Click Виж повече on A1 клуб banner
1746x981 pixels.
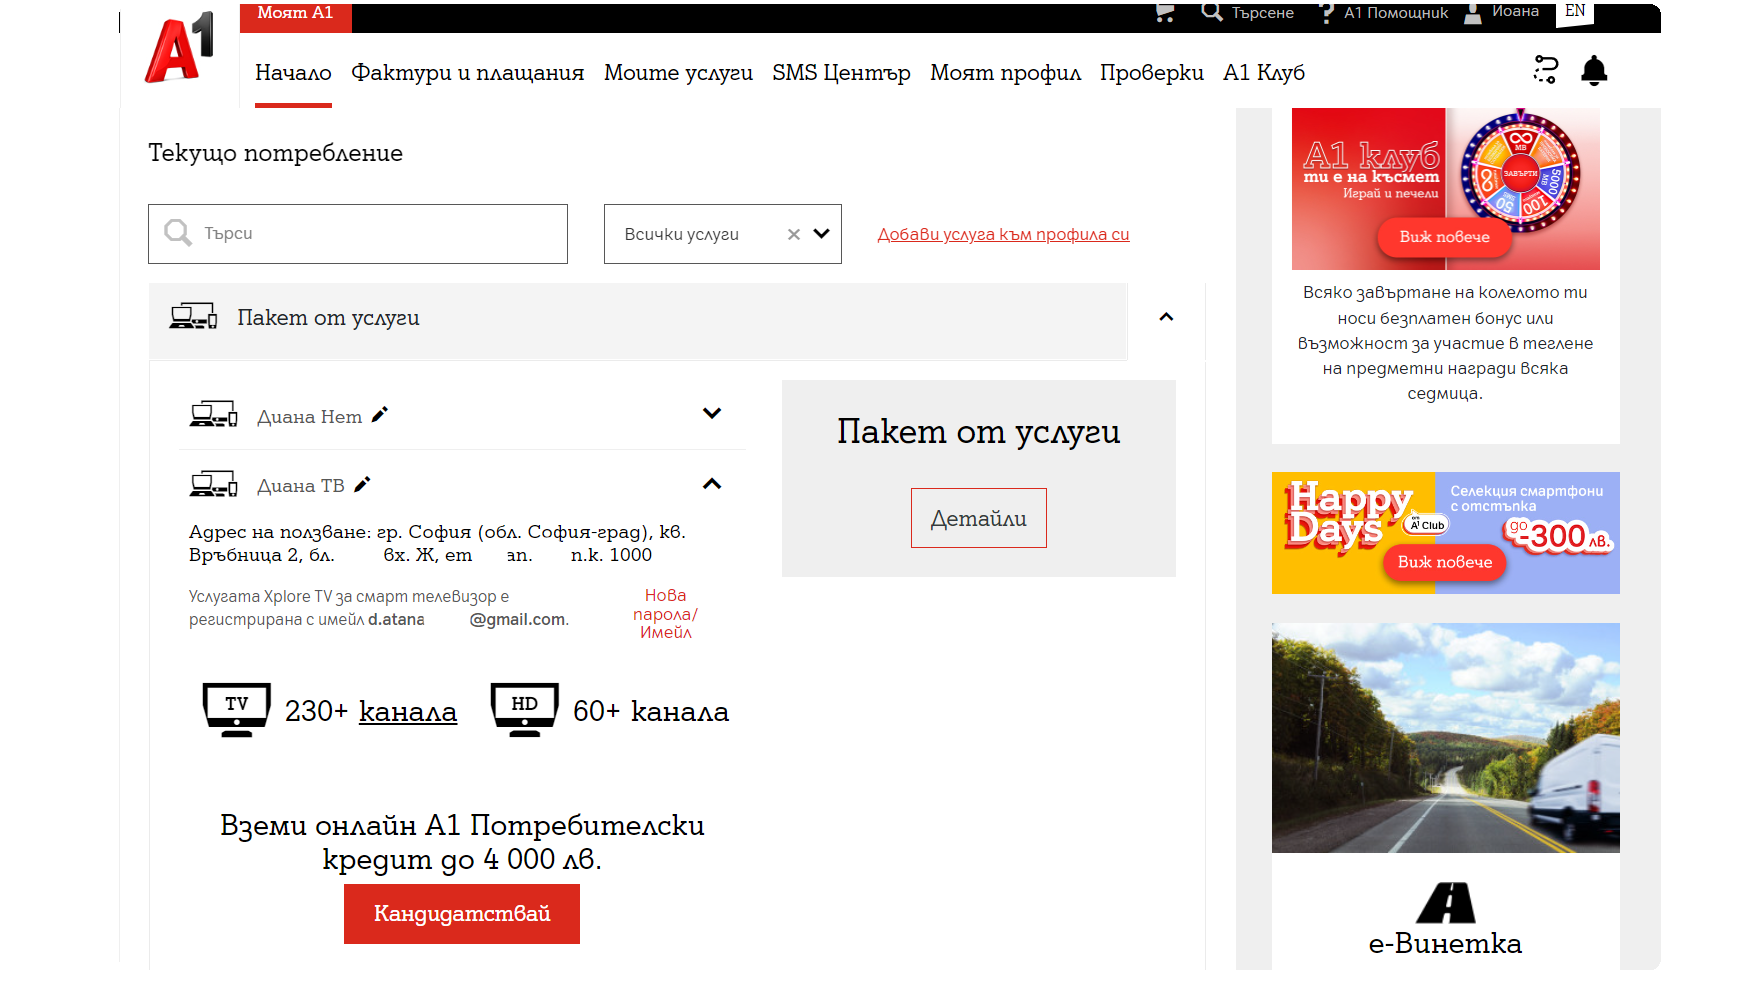(x=1444, y=237)
